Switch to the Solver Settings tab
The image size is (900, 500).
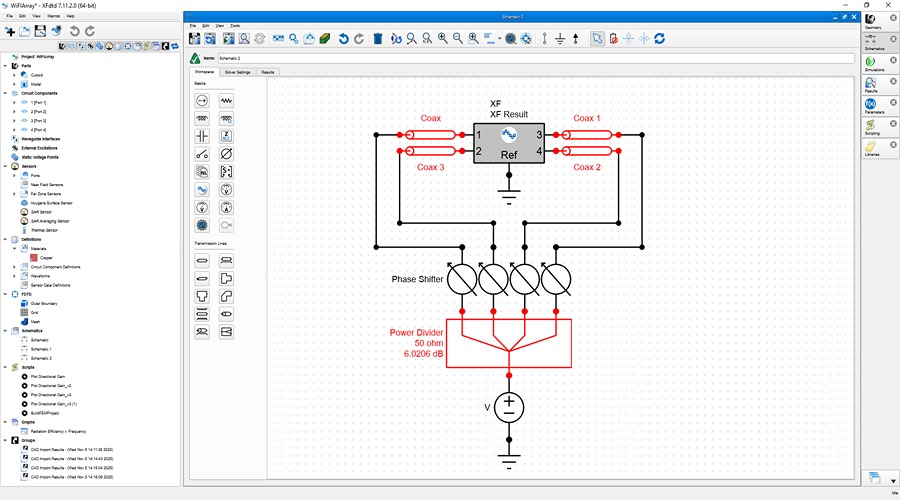click(238, 72)
